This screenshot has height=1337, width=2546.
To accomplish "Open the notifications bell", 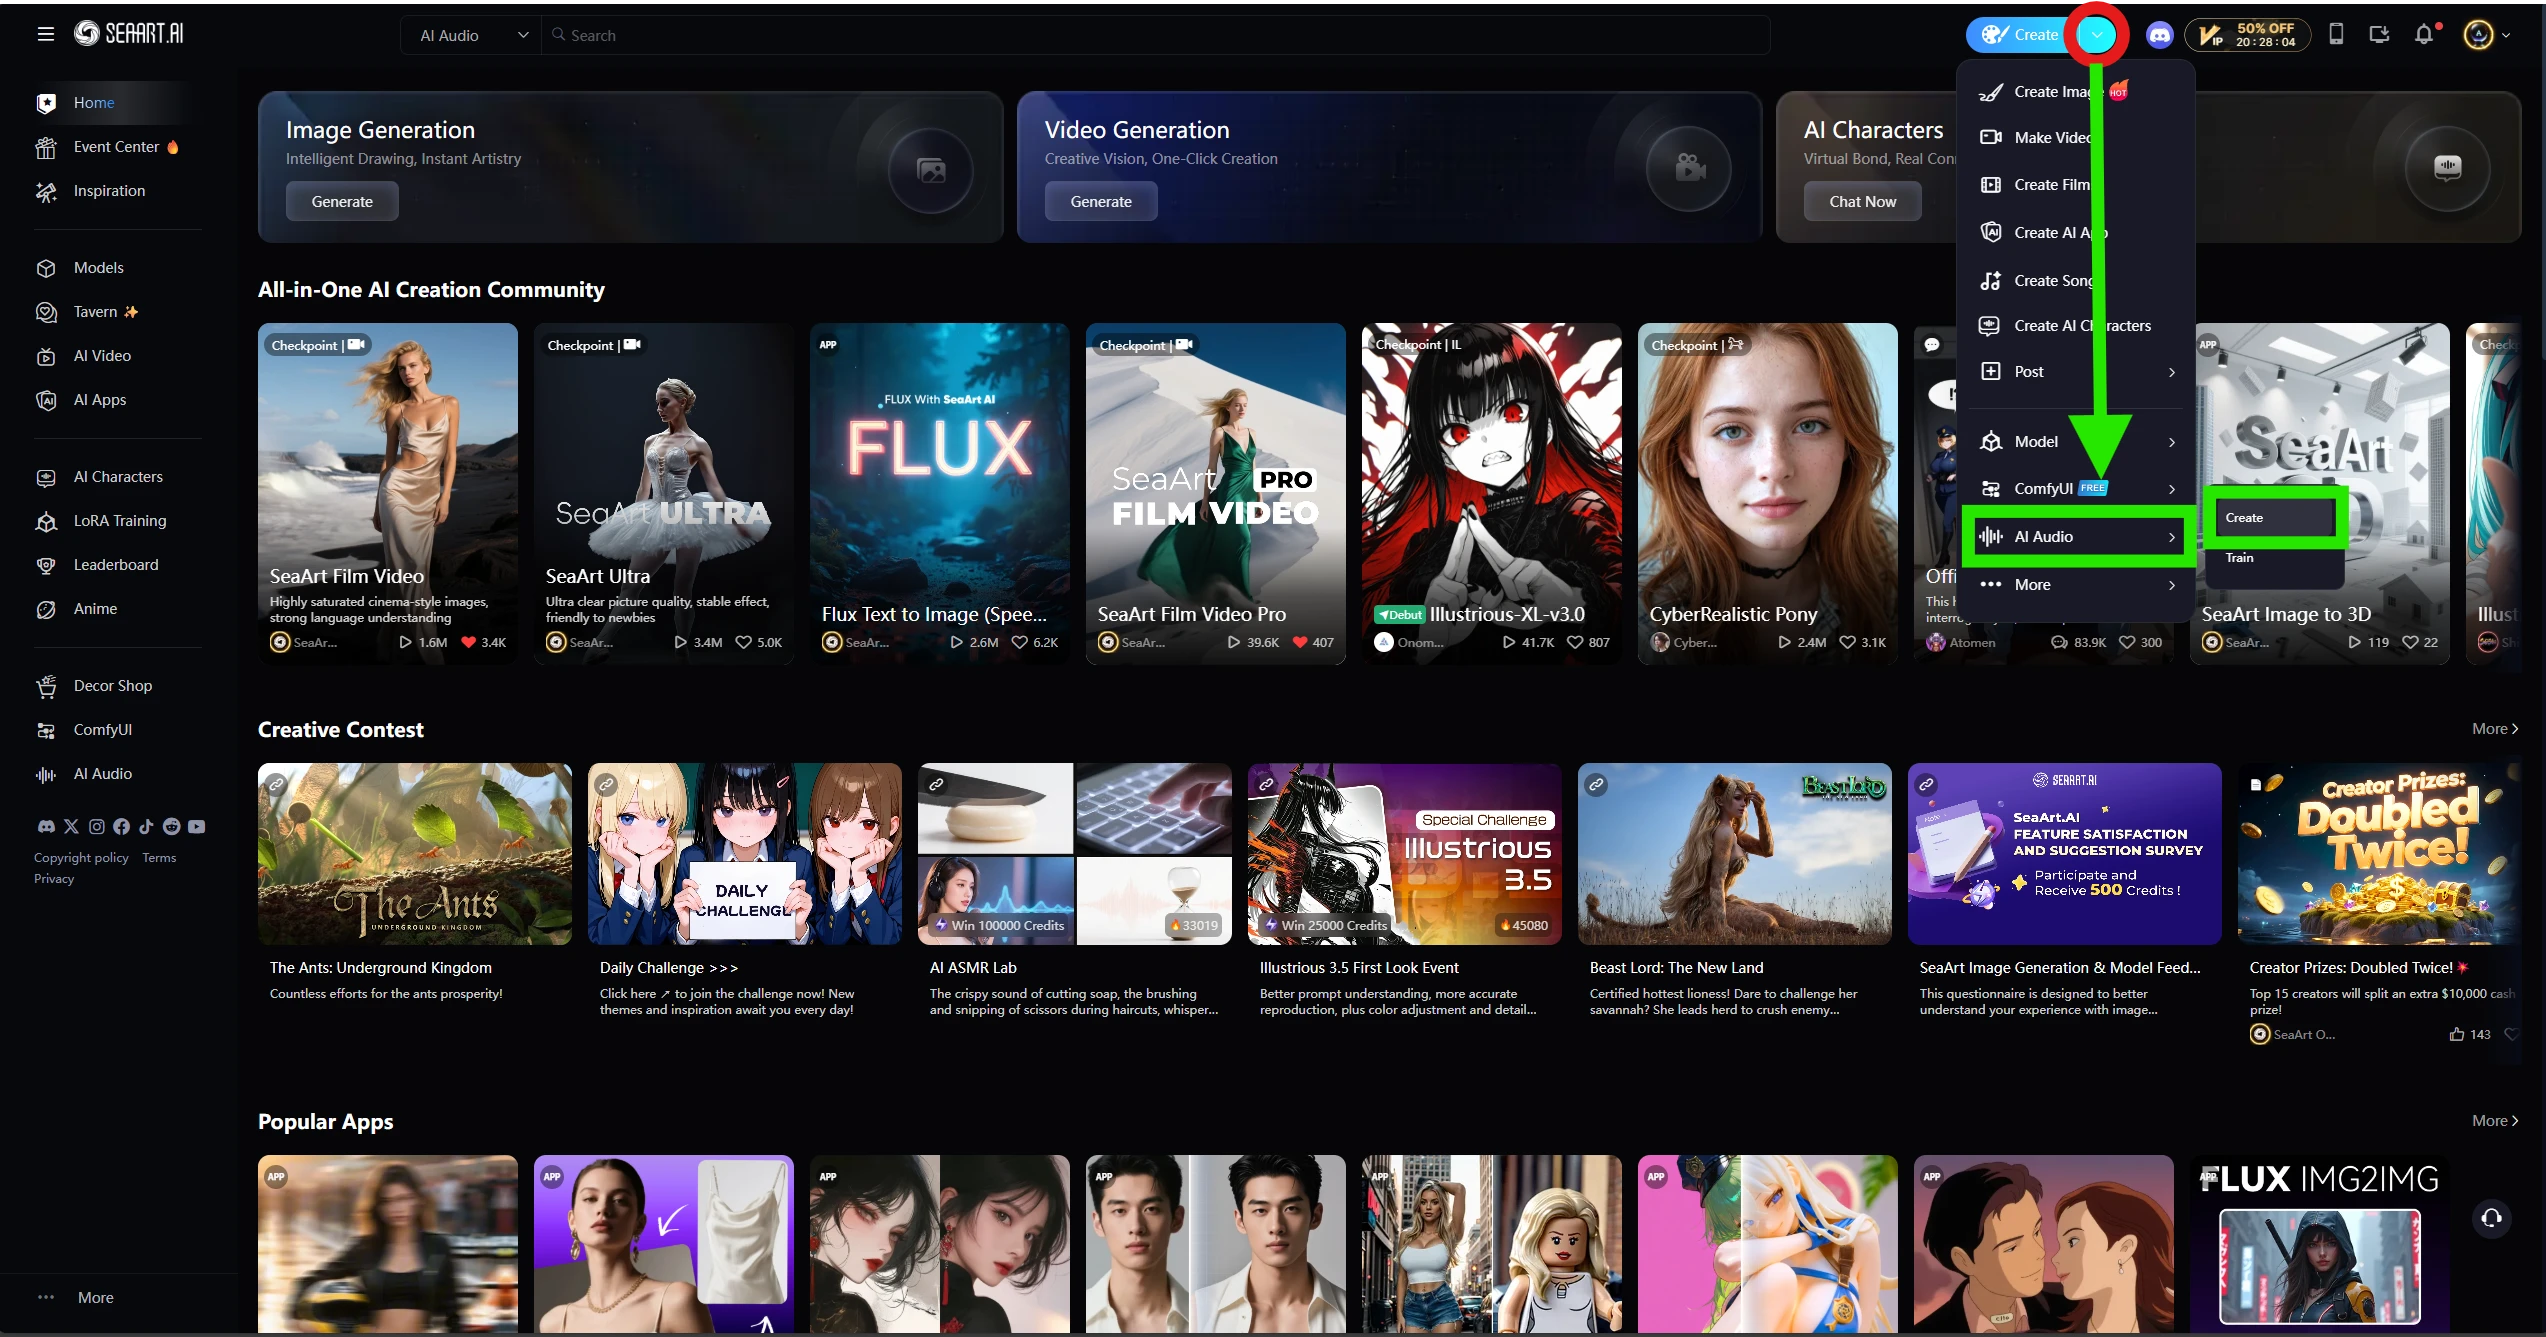I will tap(2424, 35).
